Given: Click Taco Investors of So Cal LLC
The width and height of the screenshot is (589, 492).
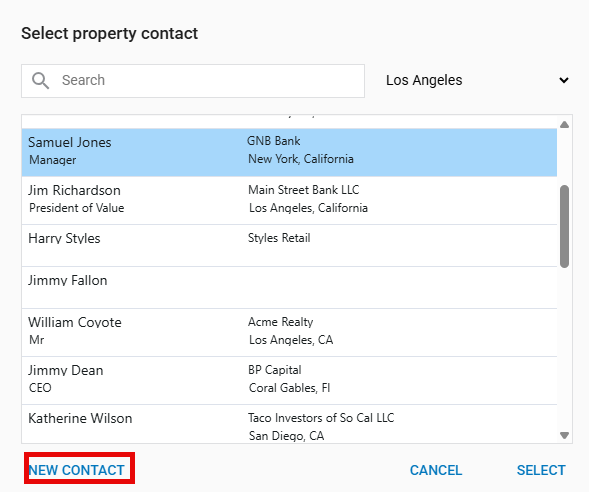Looking at the screenshot, I should 321,418.
